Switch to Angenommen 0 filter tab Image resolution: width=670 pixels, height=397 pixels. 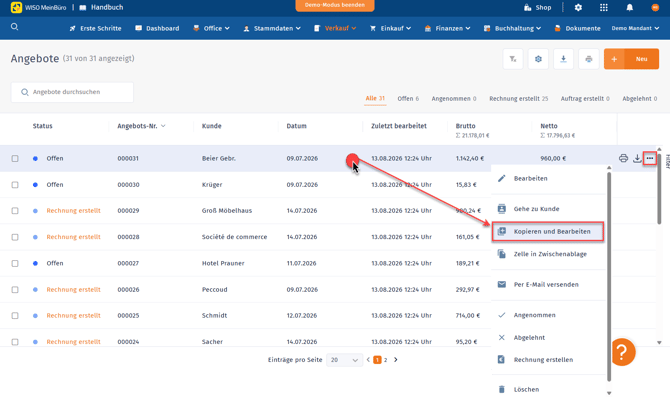tap(454, 99)
